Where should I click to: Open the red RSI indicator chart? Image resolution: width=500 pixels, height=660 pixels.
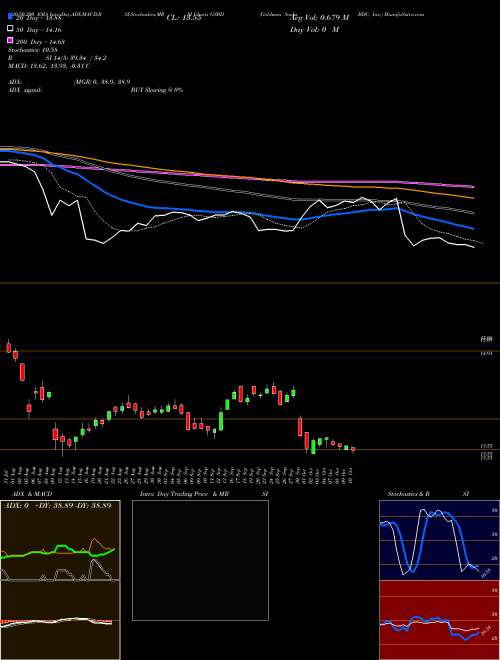[439, 620]
